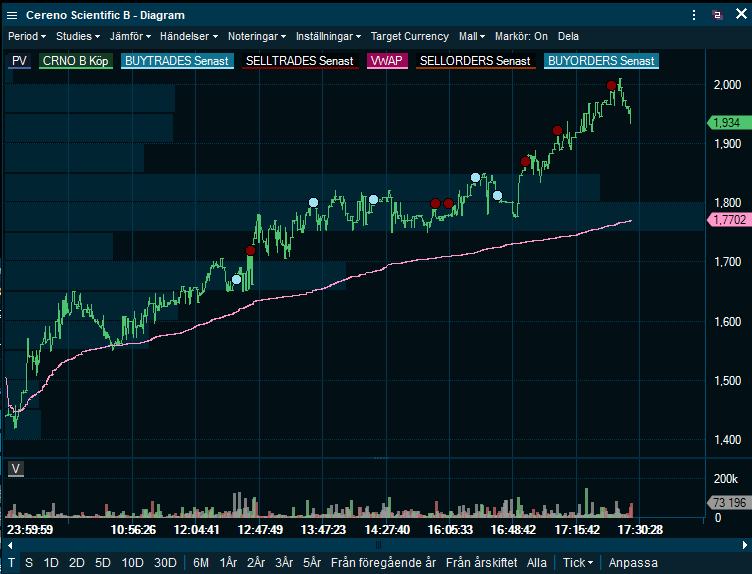Toggle the SELLORDERS Senast series label
752x574 pixels.
click(475, 61)
